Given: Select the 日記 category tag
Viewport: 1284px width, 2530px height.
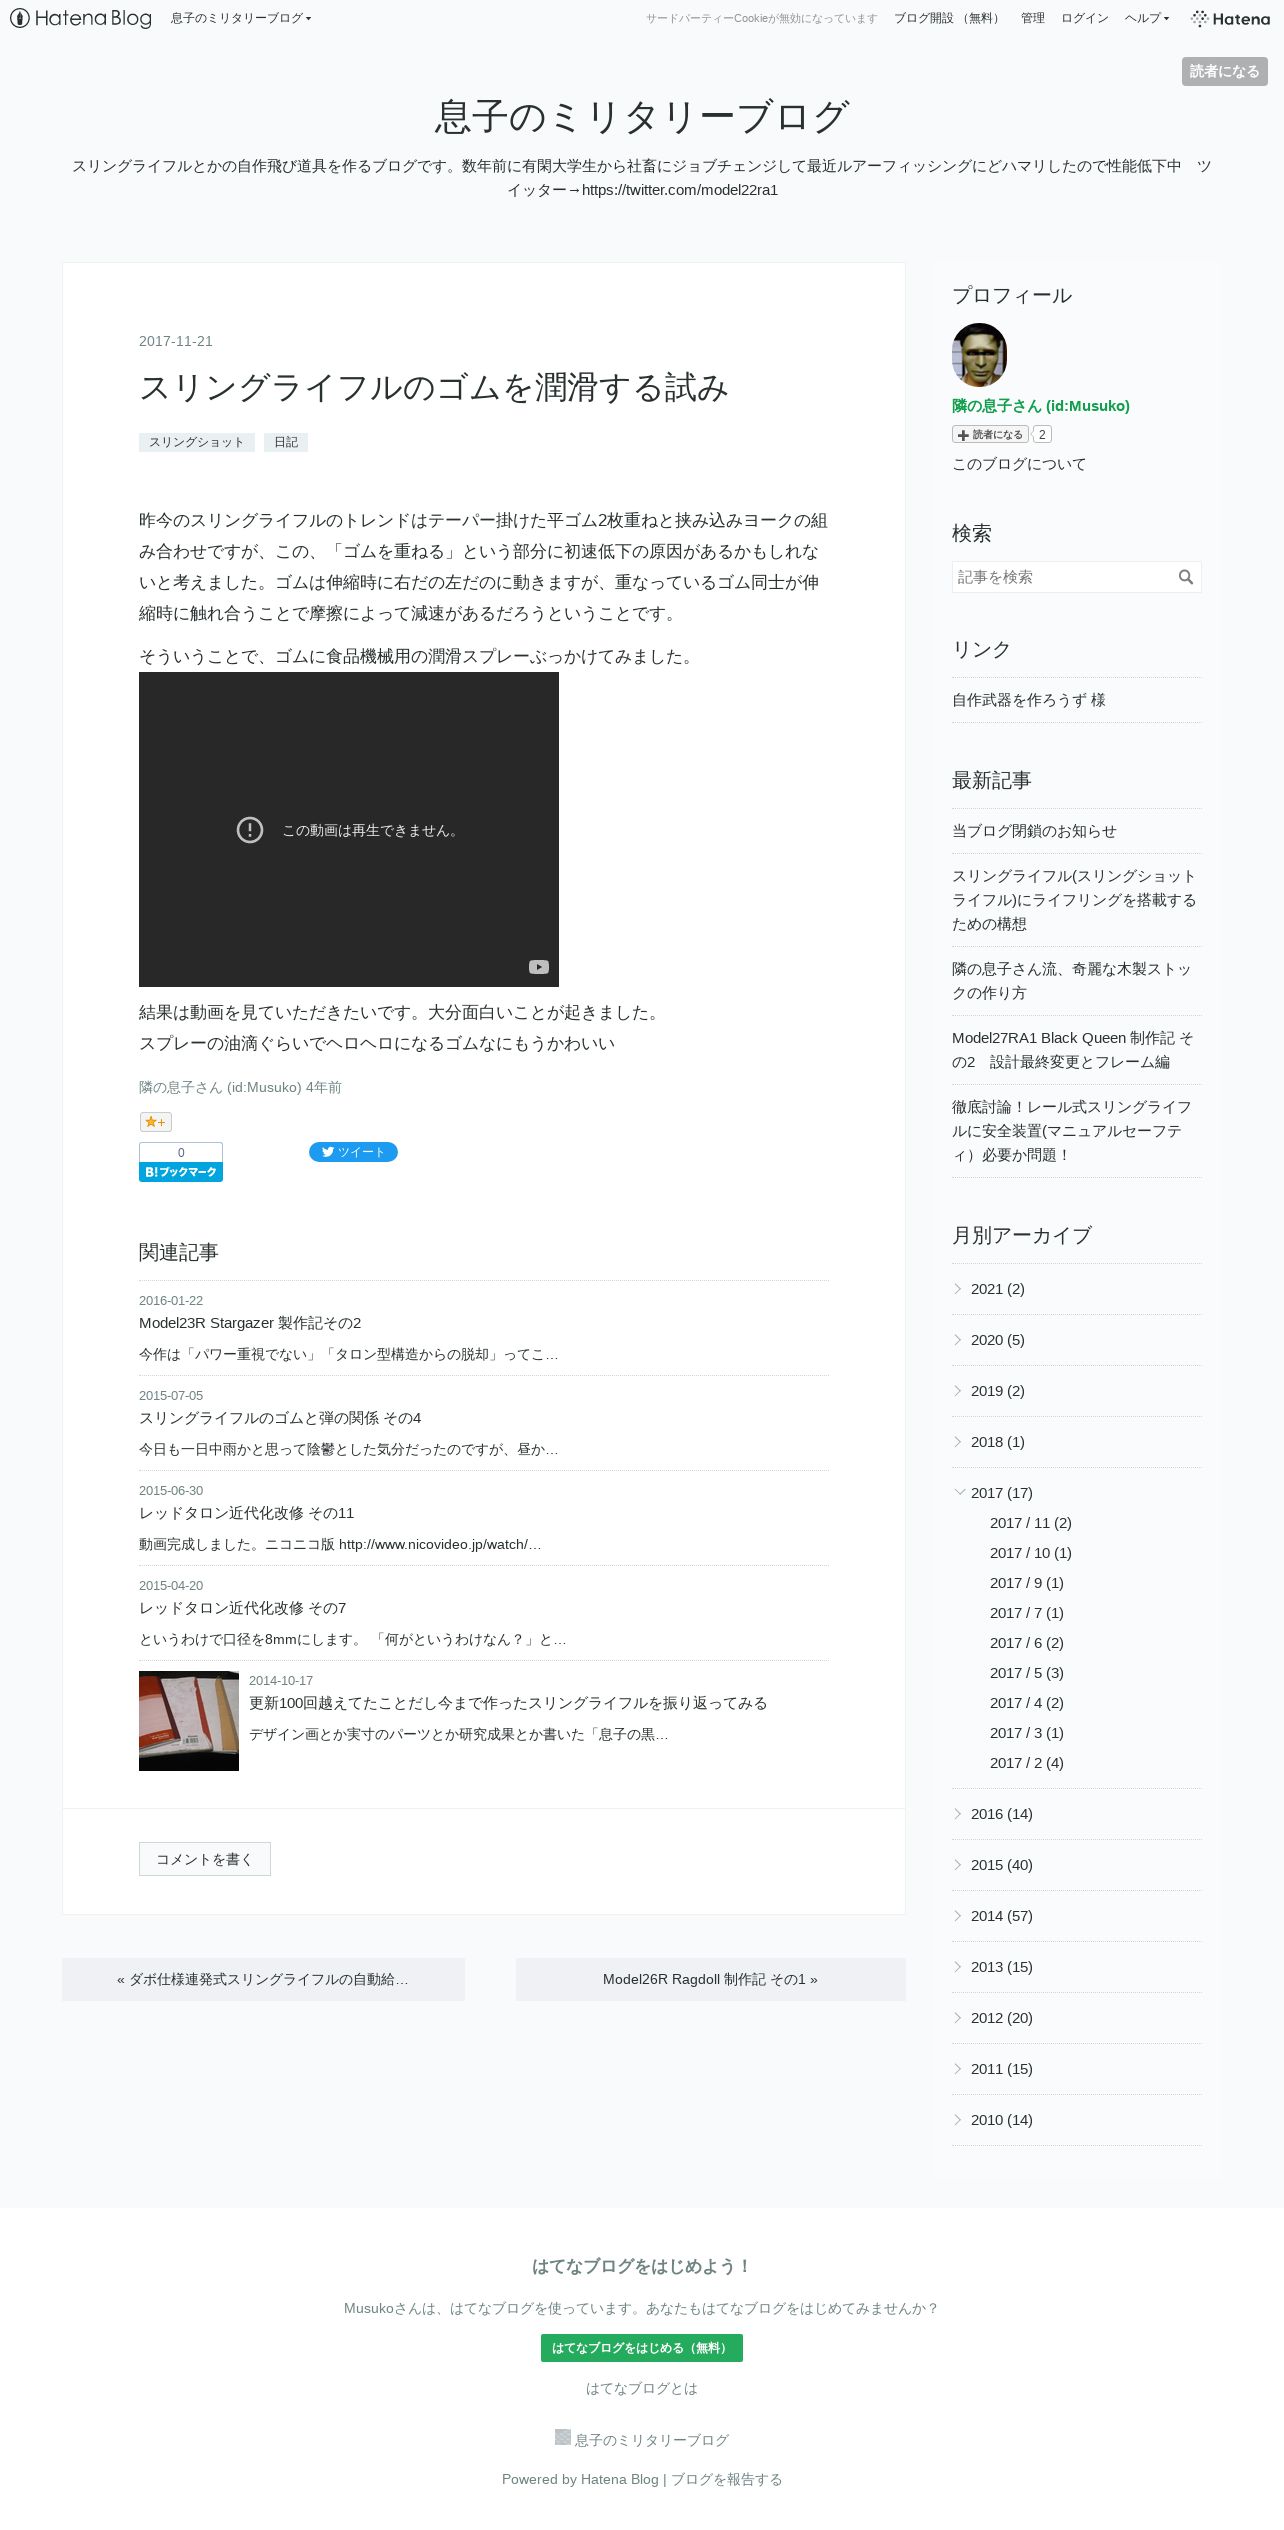Looking at the screenshot, I should [286, 442].
